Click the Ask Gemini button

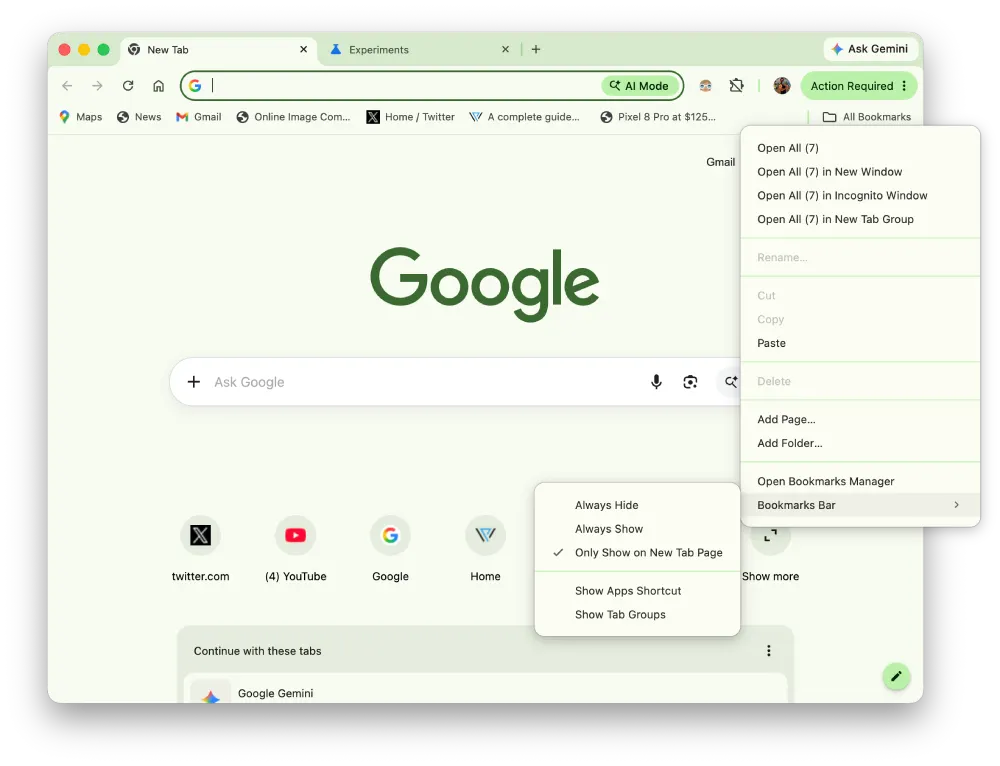871,48
